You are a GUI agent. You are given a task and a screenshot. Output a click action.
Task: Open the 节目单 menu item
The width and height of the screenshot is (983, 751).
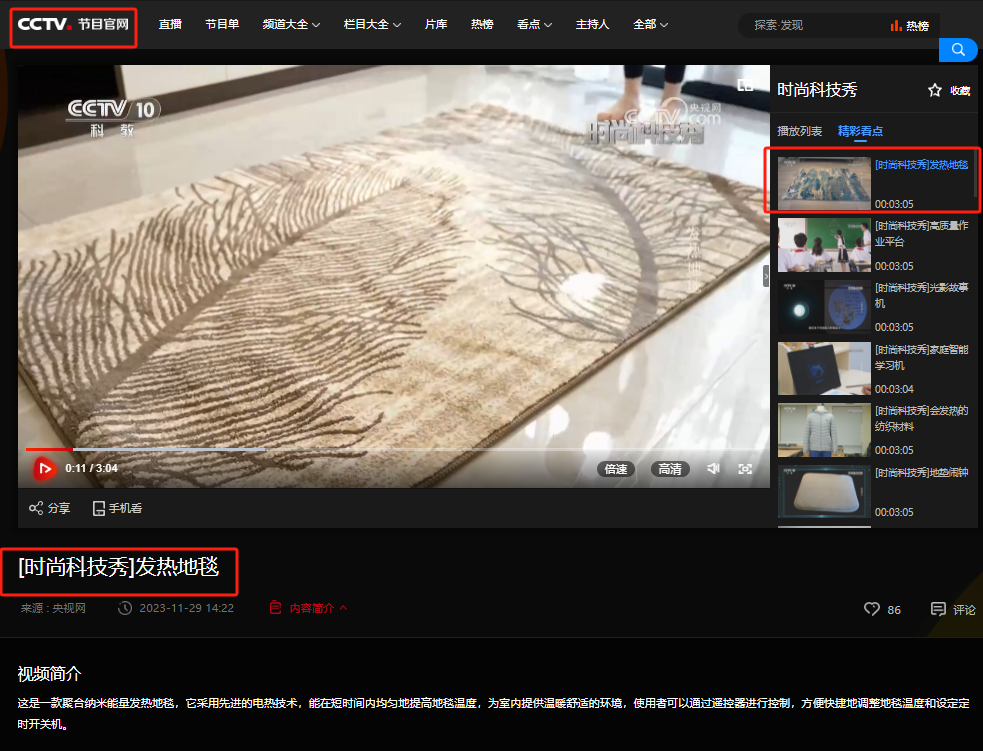[x=222, y=25]
